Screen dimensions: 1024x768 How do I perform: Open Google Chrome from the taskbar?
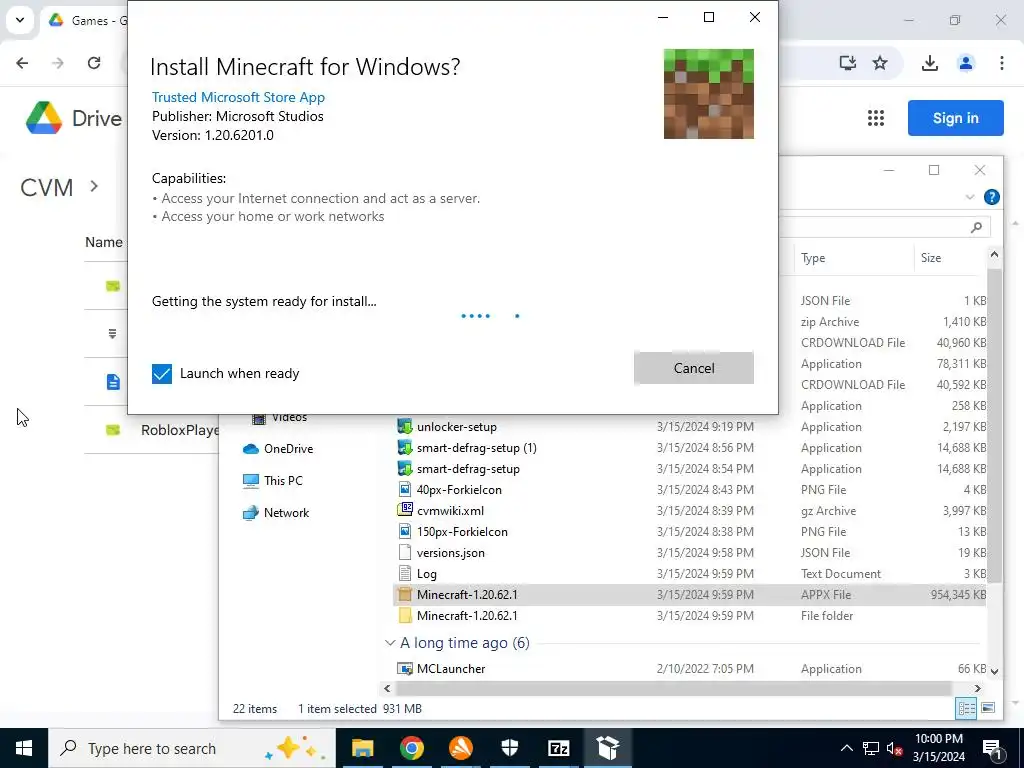click(x=411, y=748)
